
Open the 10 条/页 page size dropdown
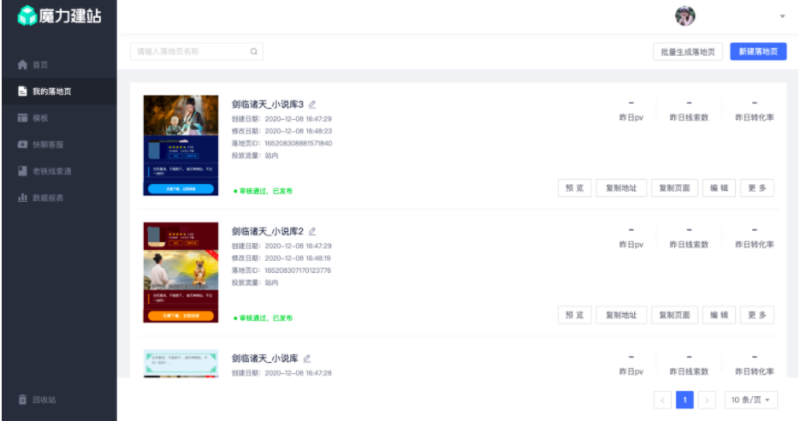751,400
